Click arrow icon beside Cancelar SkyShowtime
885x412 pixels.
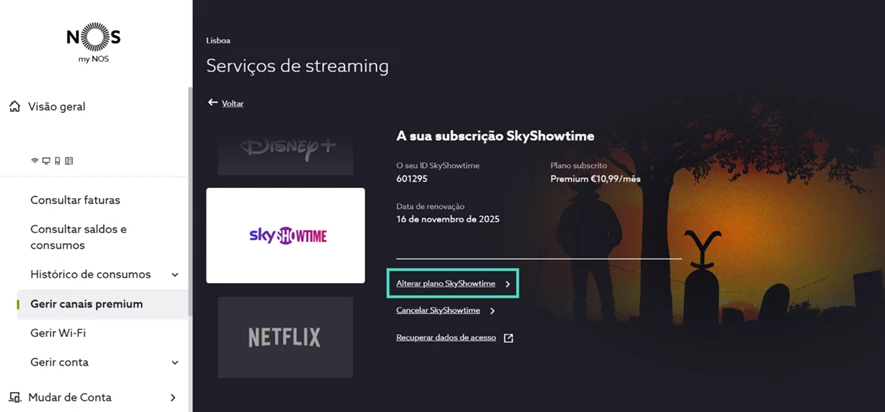tap(492, 311)
